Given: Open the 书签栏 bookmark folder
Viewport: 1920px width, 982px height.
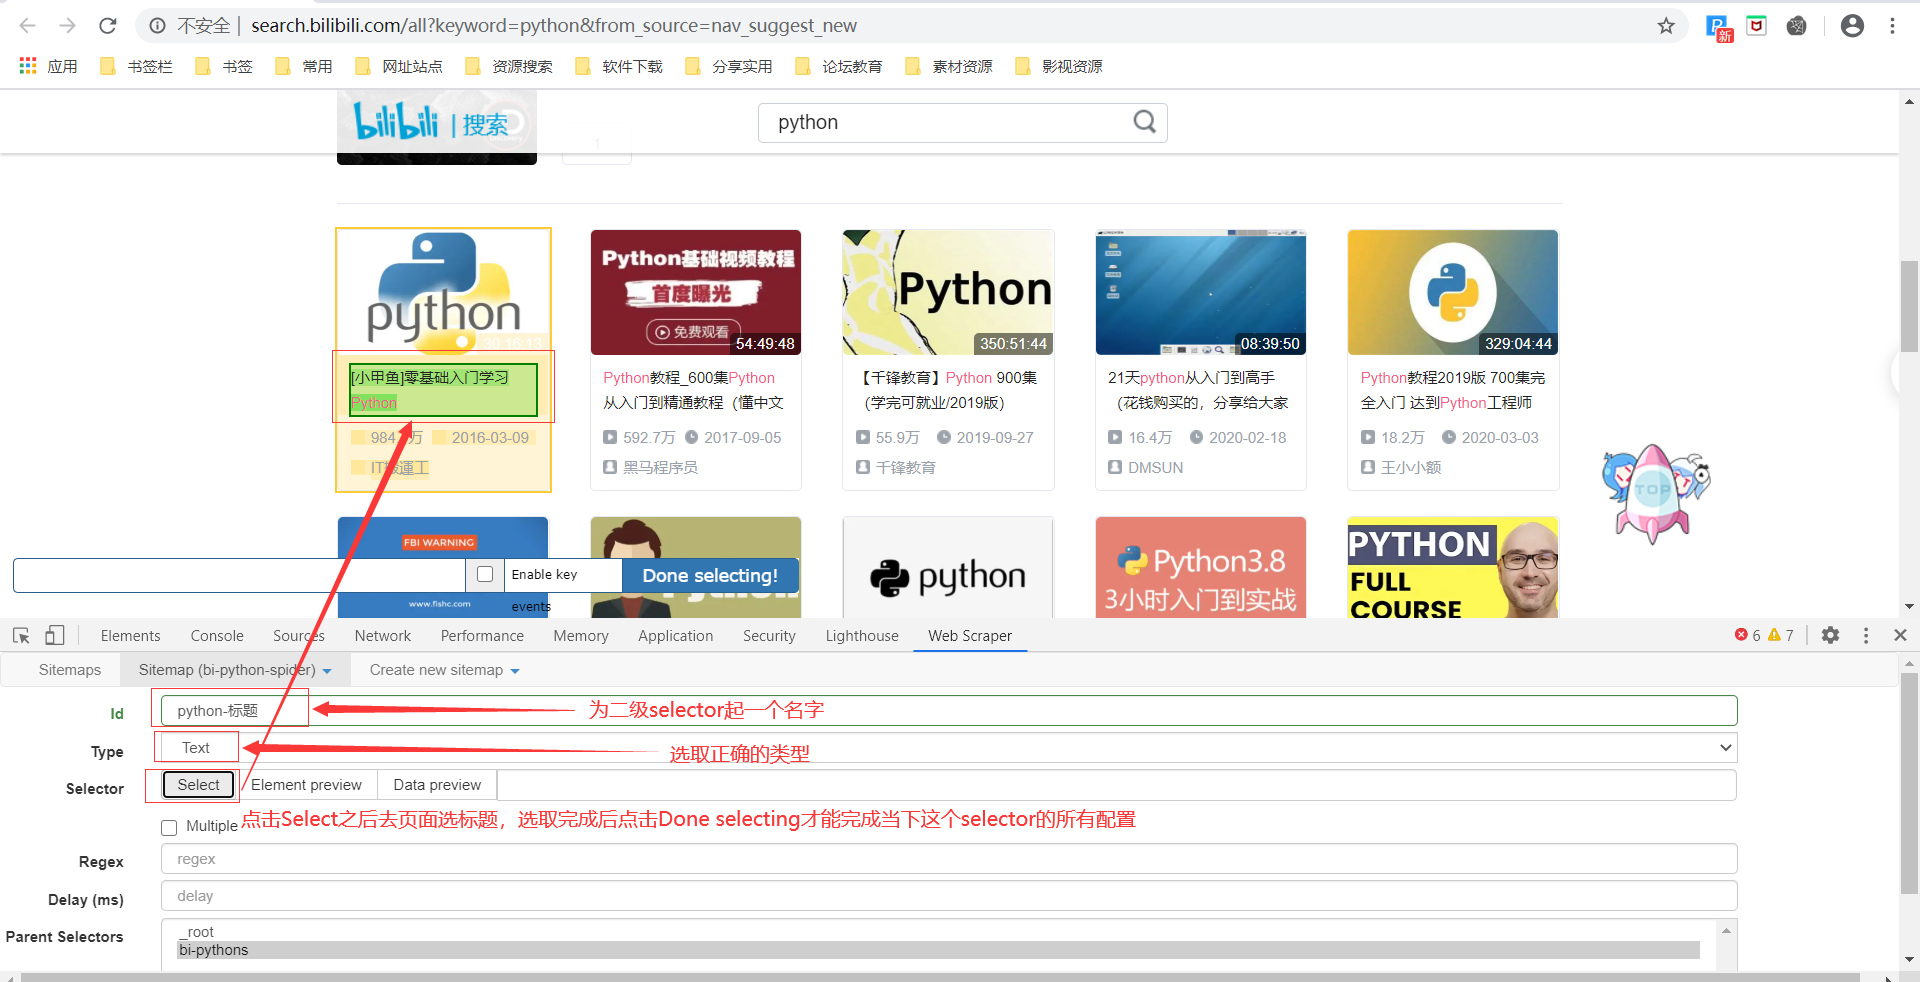Looking at the screenshot, I should tap(137, 66).
